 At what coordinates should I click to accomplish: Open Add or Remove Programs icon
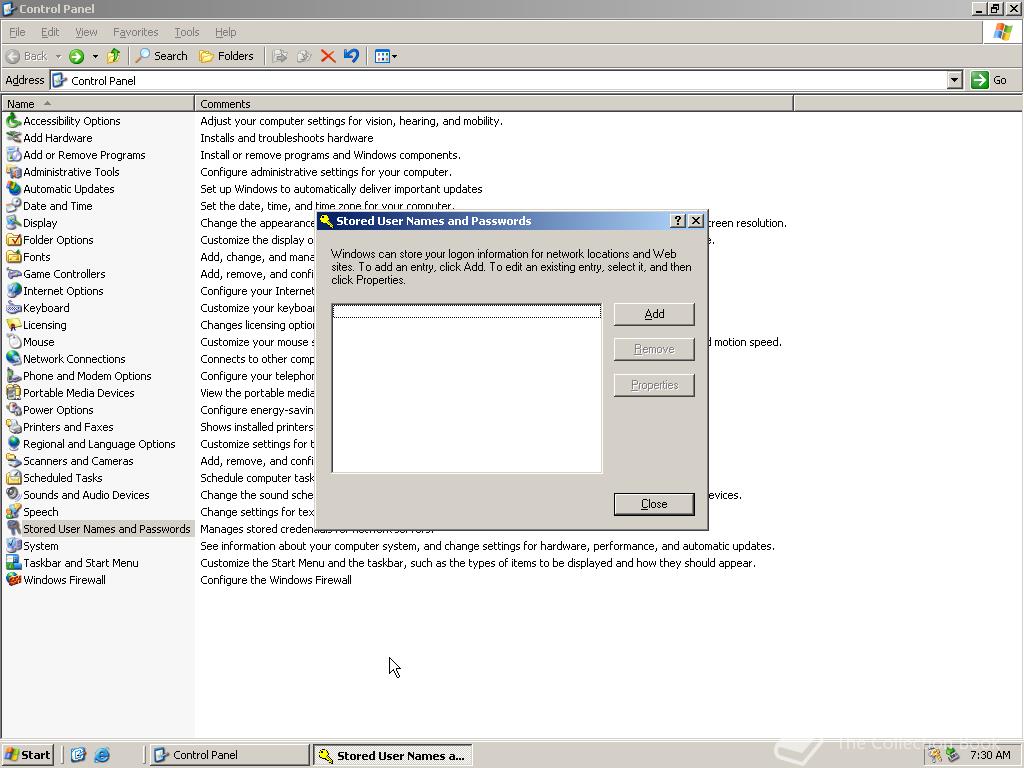point(14,155)
